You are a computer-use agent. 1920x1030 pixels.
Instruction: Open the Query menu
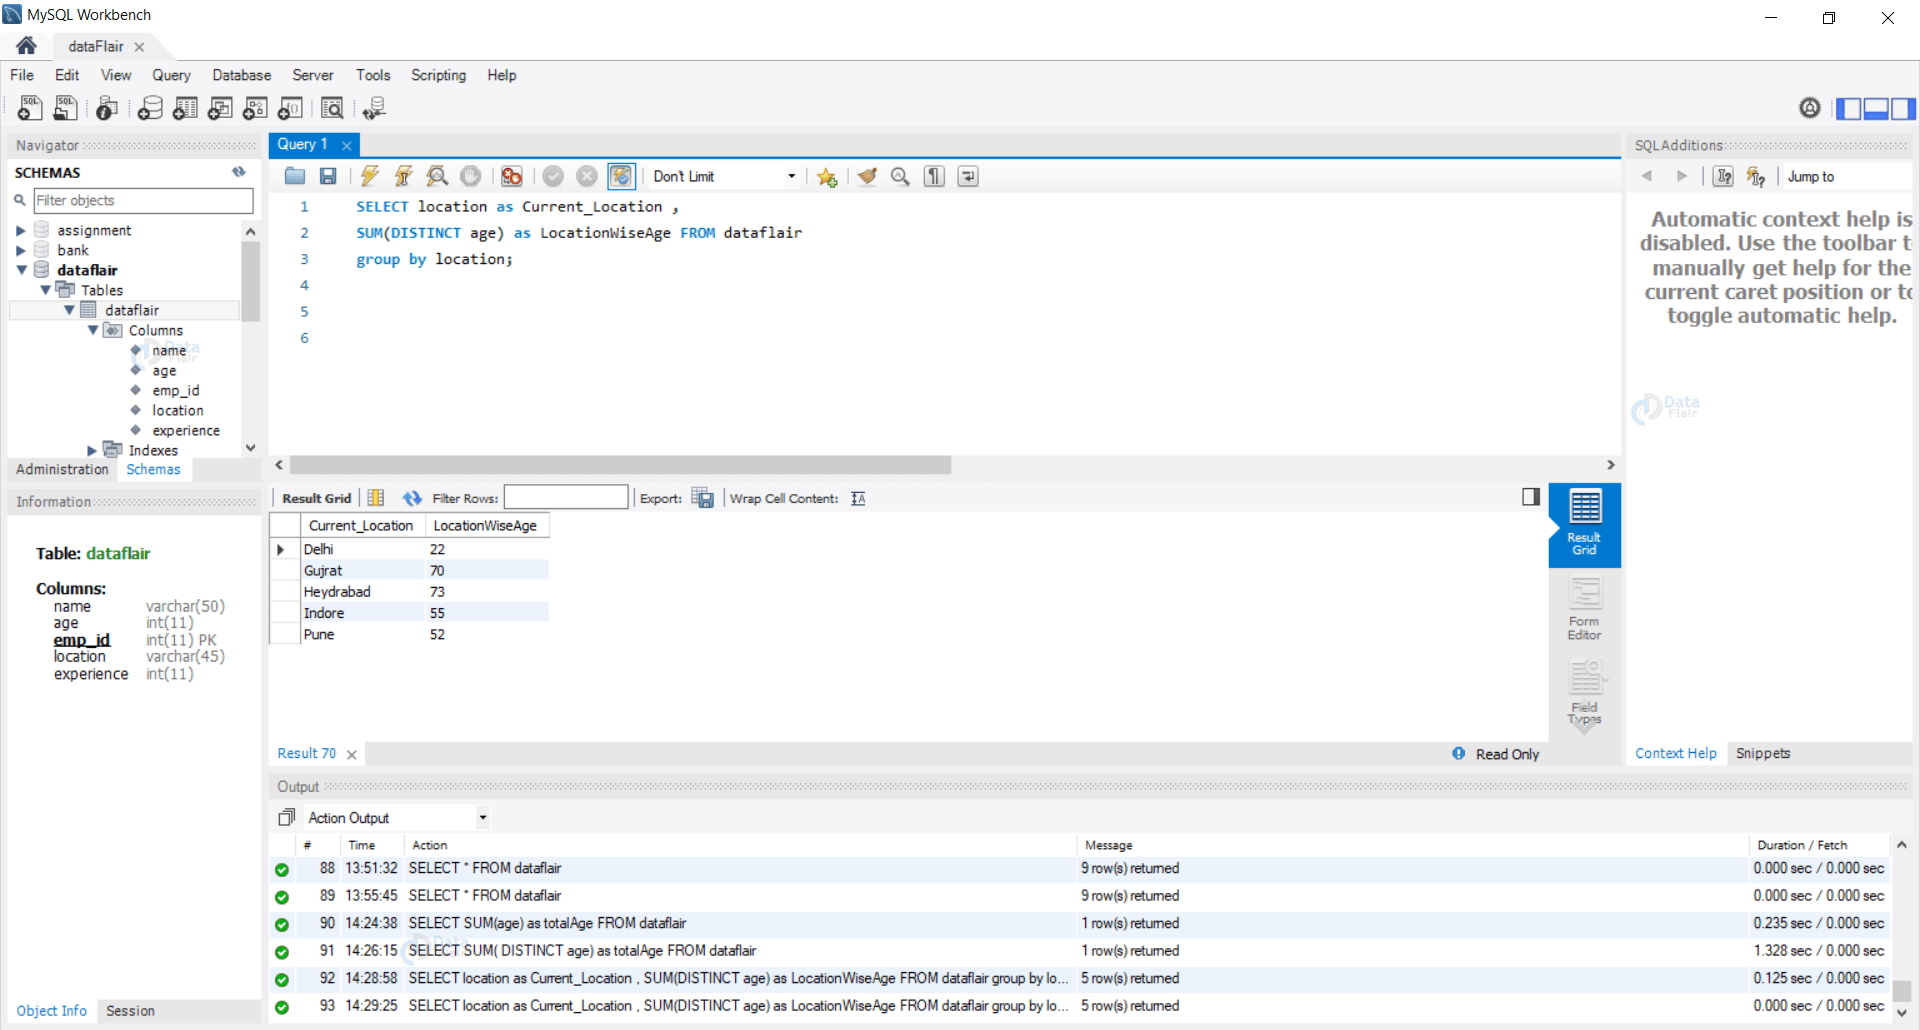pyautogui.click(x=171, y=75)
